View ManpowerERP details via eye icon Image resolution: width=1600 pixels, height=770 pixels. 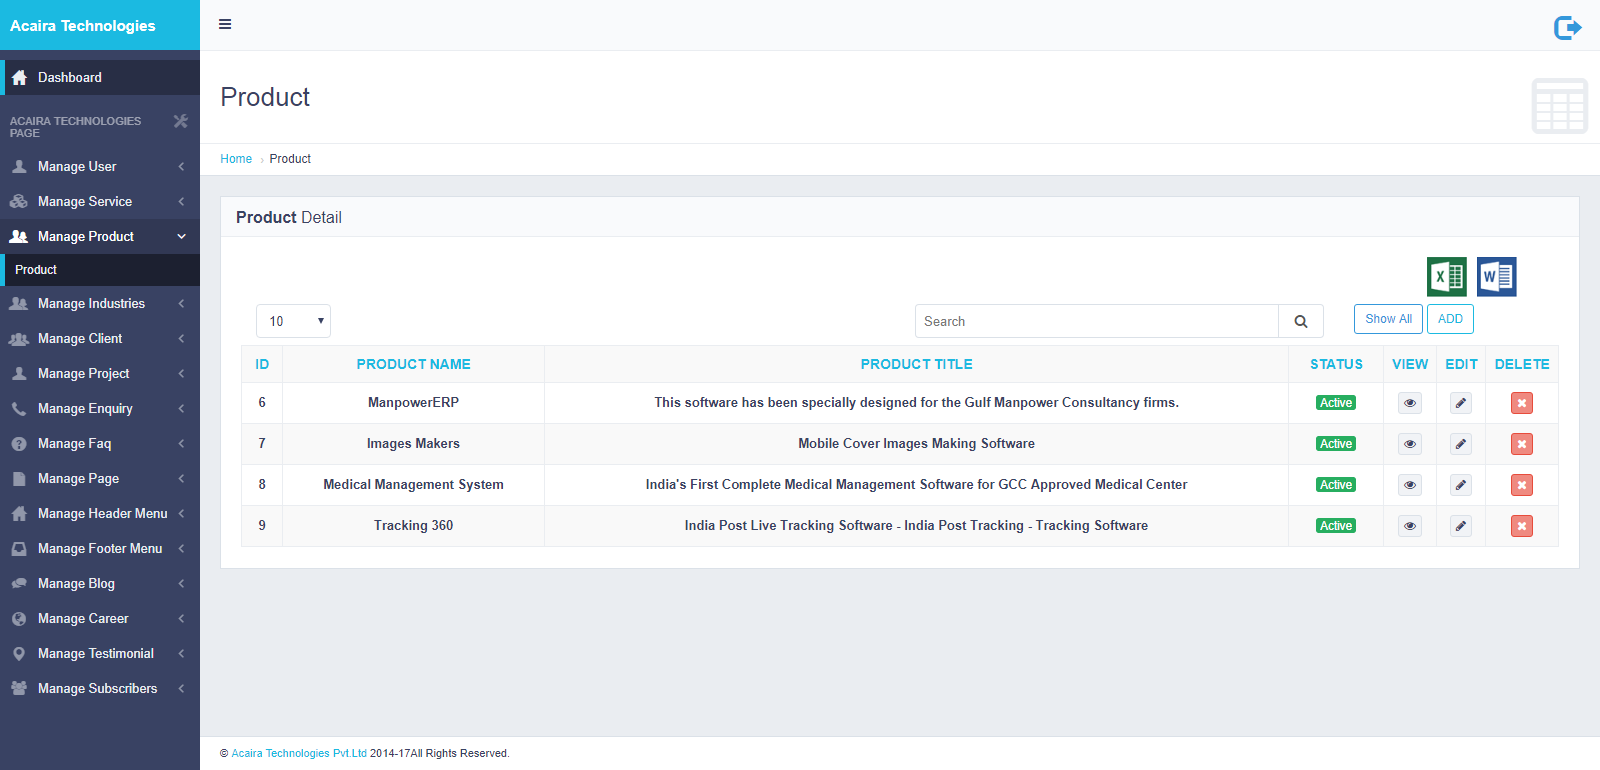click(1409, 403)
